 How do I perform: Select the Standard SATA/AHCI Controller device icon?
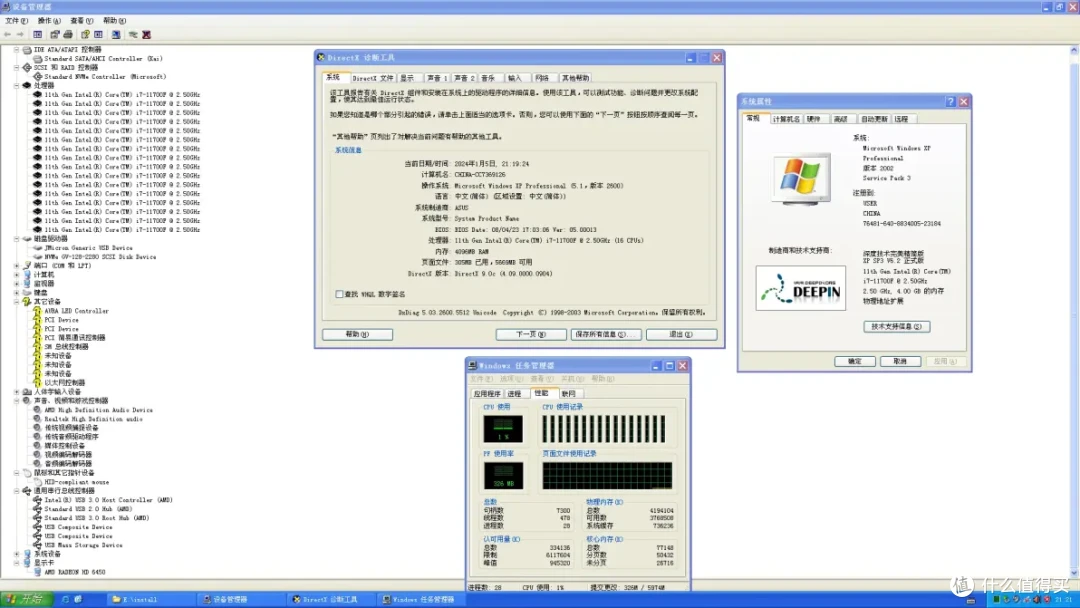(37, 59)
